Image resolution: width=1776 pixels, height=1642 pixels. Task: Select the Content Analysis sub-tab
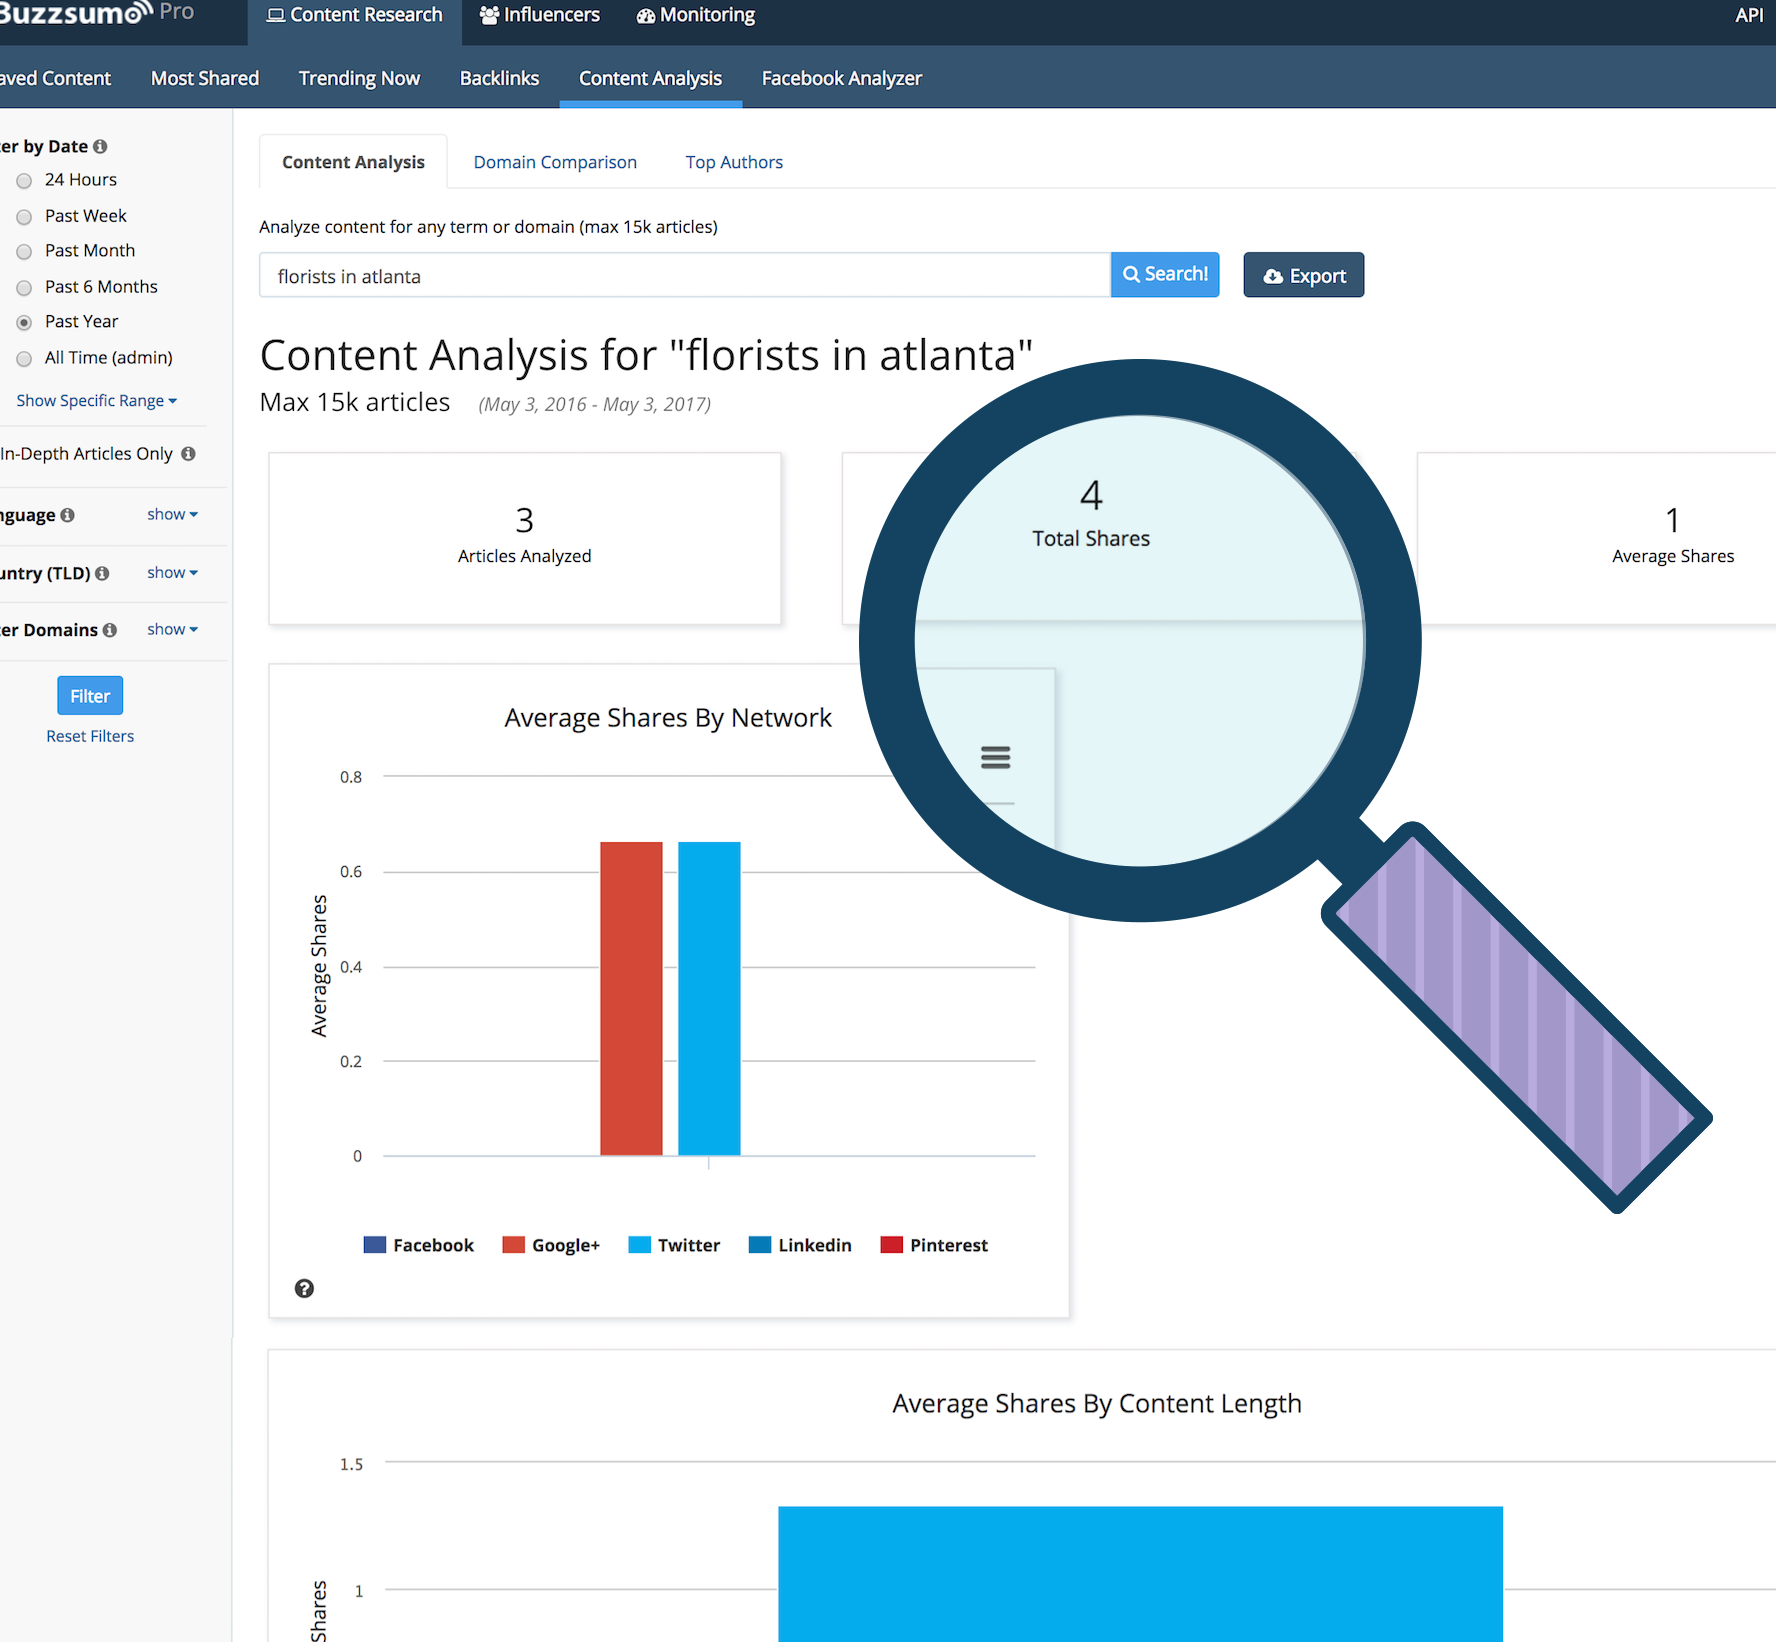353,162
